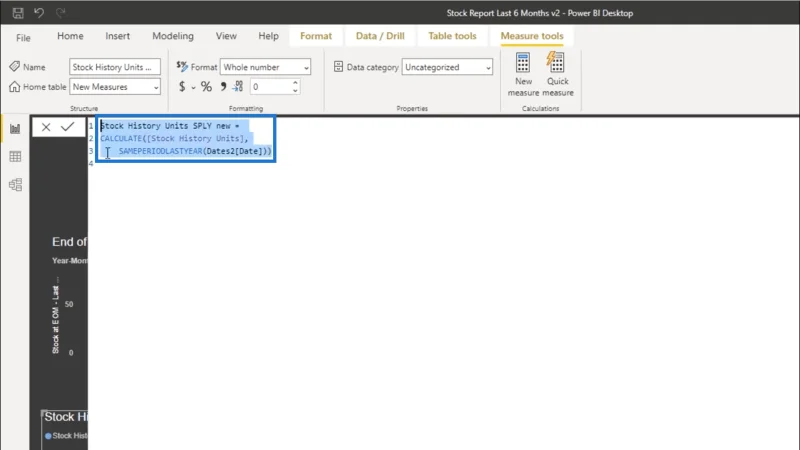Viewport: 800px width, 450px height.
Task: Switch to View ribbon tab
Action: point(226,36)
